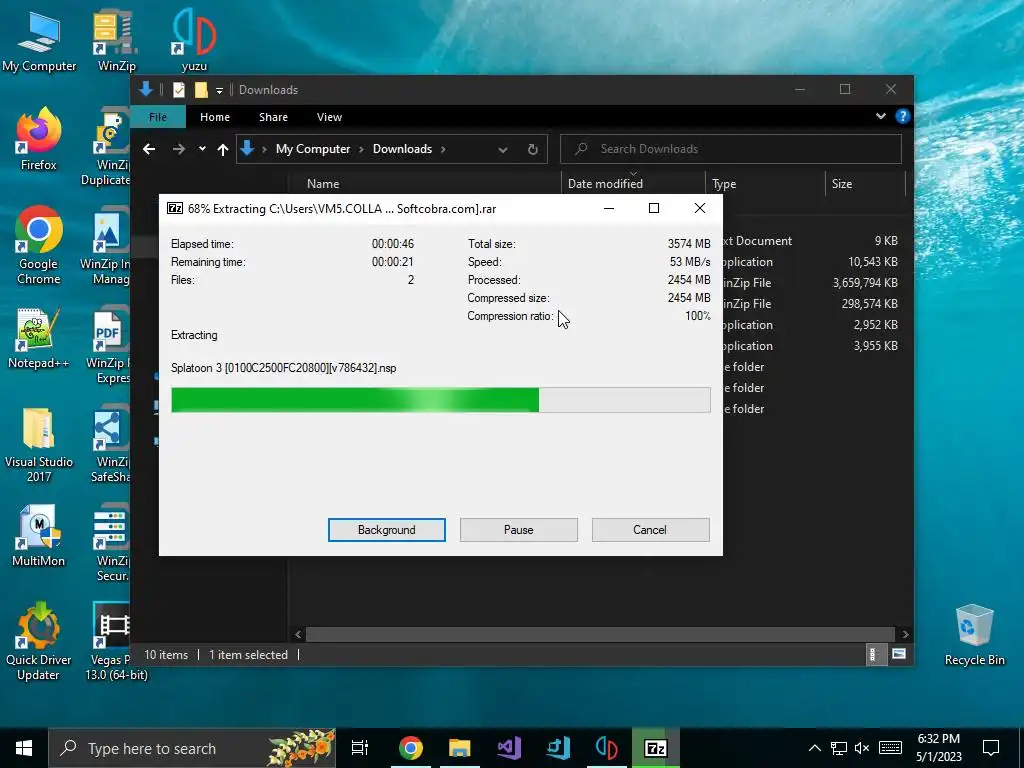Open the taskbar clock and date
The image size is (1024, 768).
coord(938,748)
